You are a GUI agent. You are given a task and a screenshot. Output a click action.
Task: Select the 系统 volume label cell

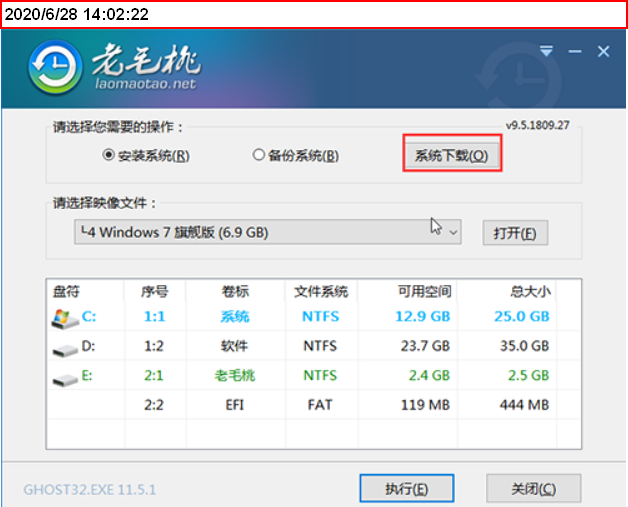(235, 316)
